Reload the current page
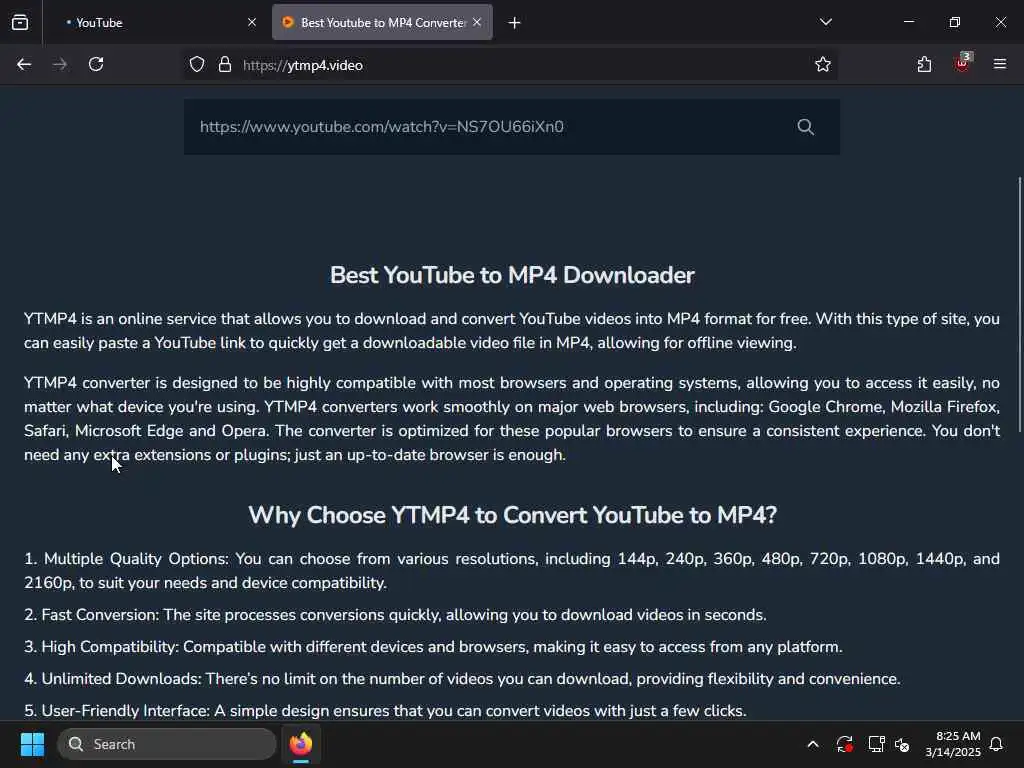 96,64
